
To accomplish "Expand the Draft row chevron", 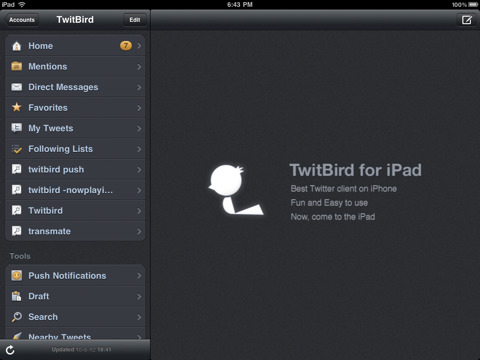I will point(139,296).
